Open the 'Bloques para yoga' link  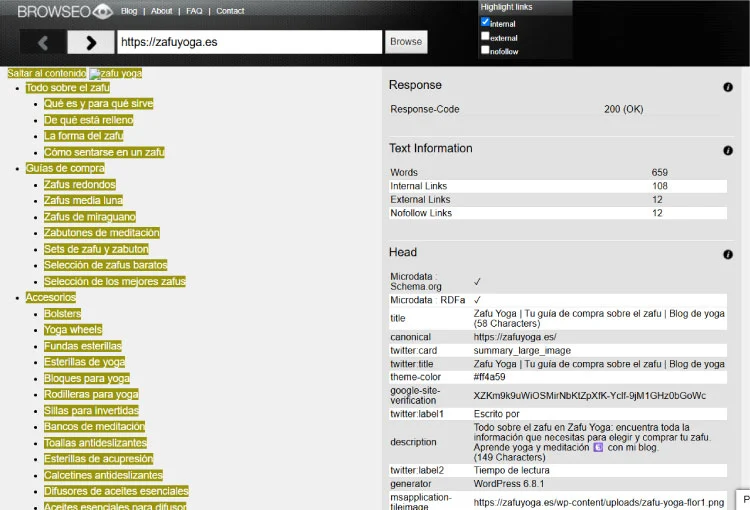click(x=87, y=378)
